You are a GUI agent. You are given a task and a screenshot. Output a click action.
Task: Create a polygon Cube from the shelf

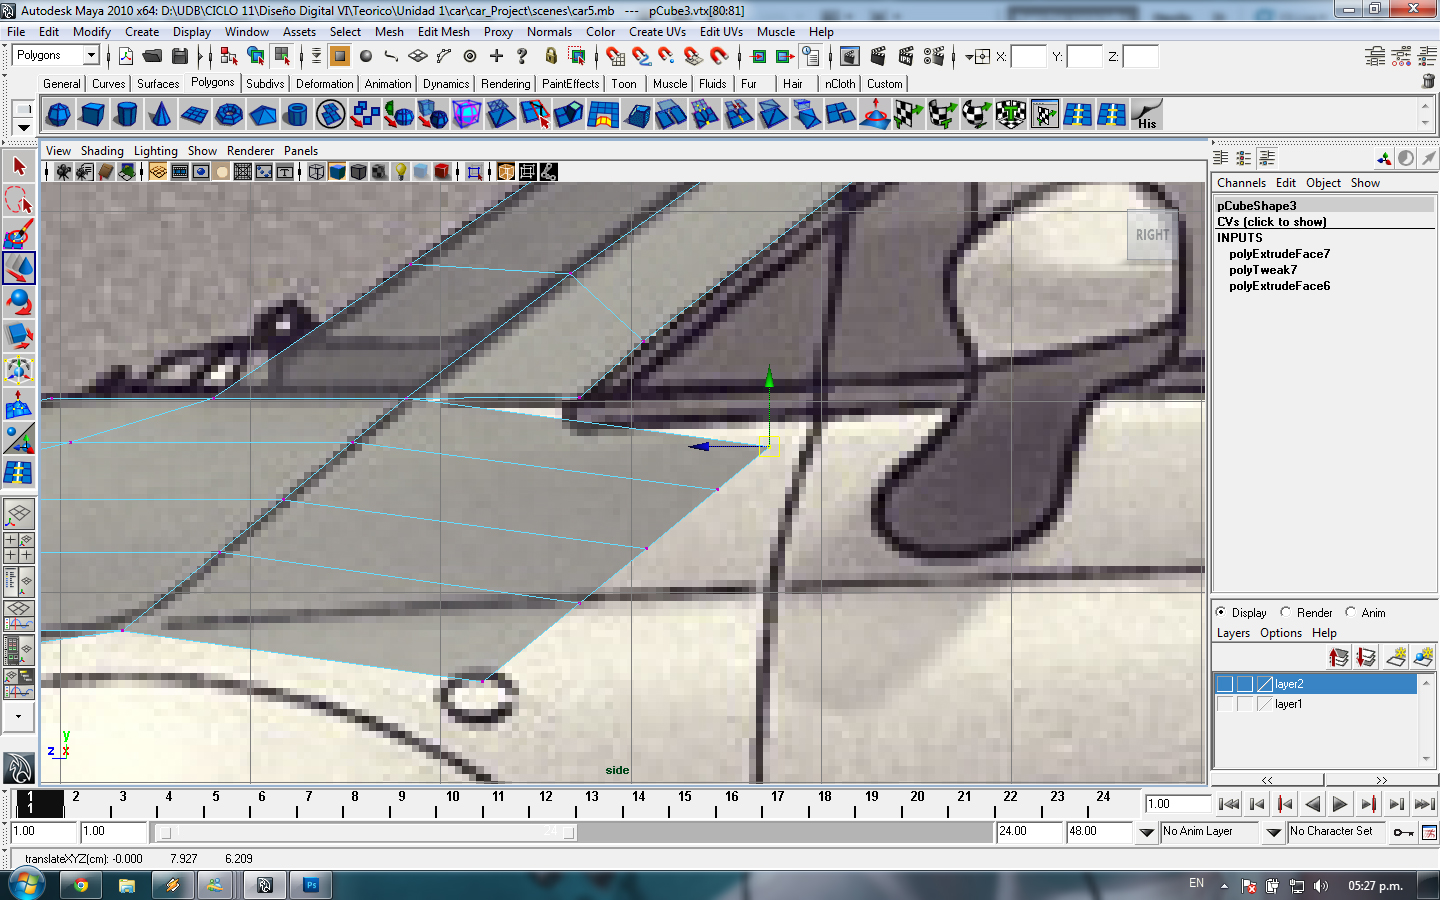(x=93, y=115)
